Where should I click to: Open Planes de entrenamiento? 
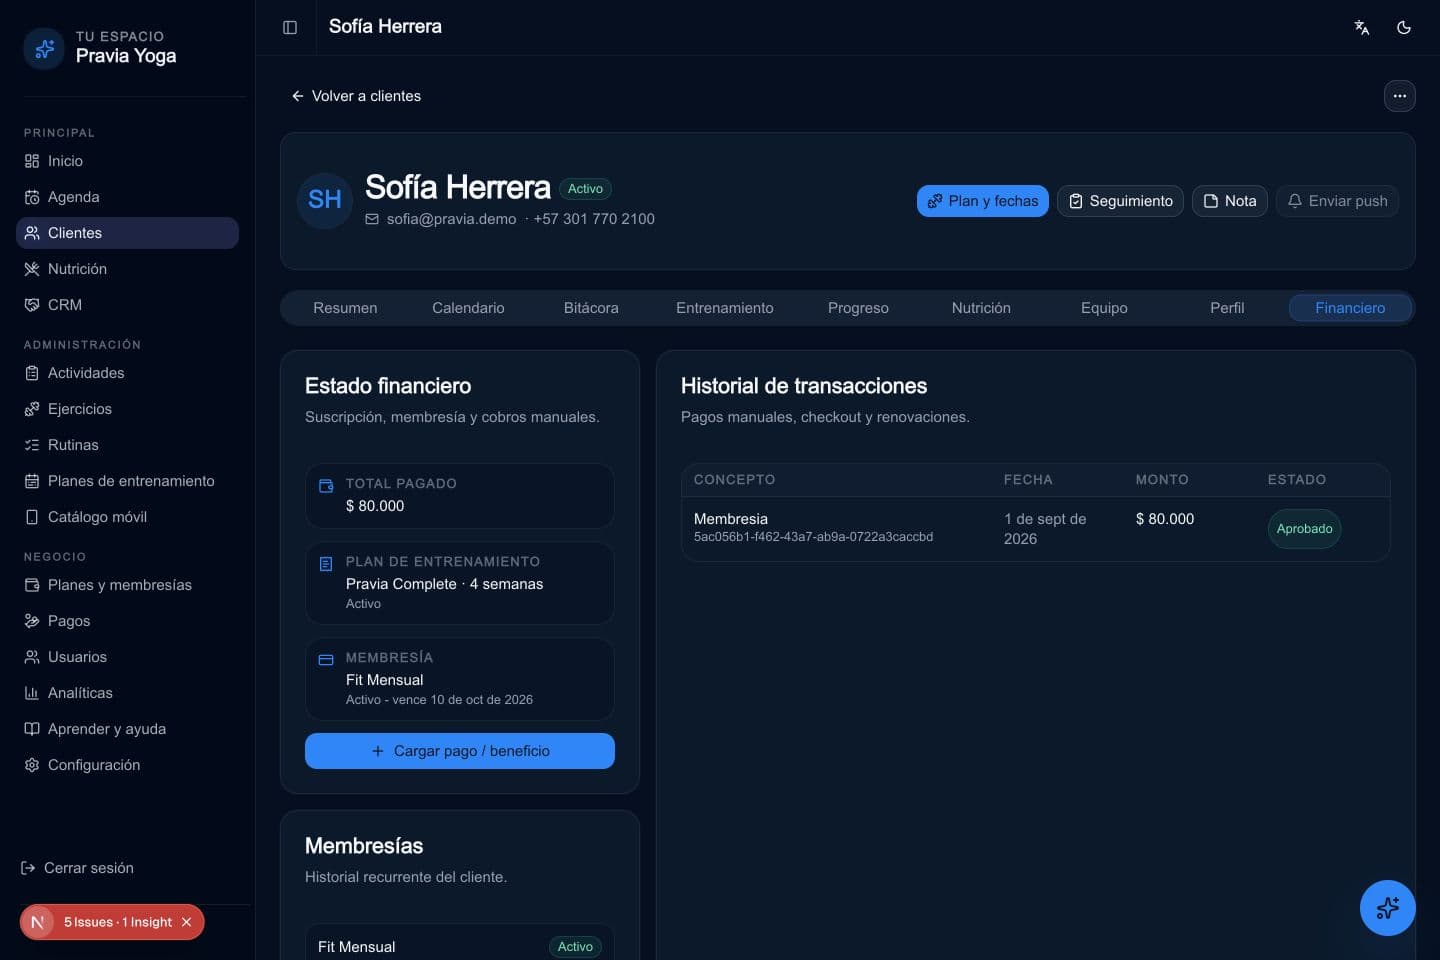pyautogui.click(x=127, y=481)
